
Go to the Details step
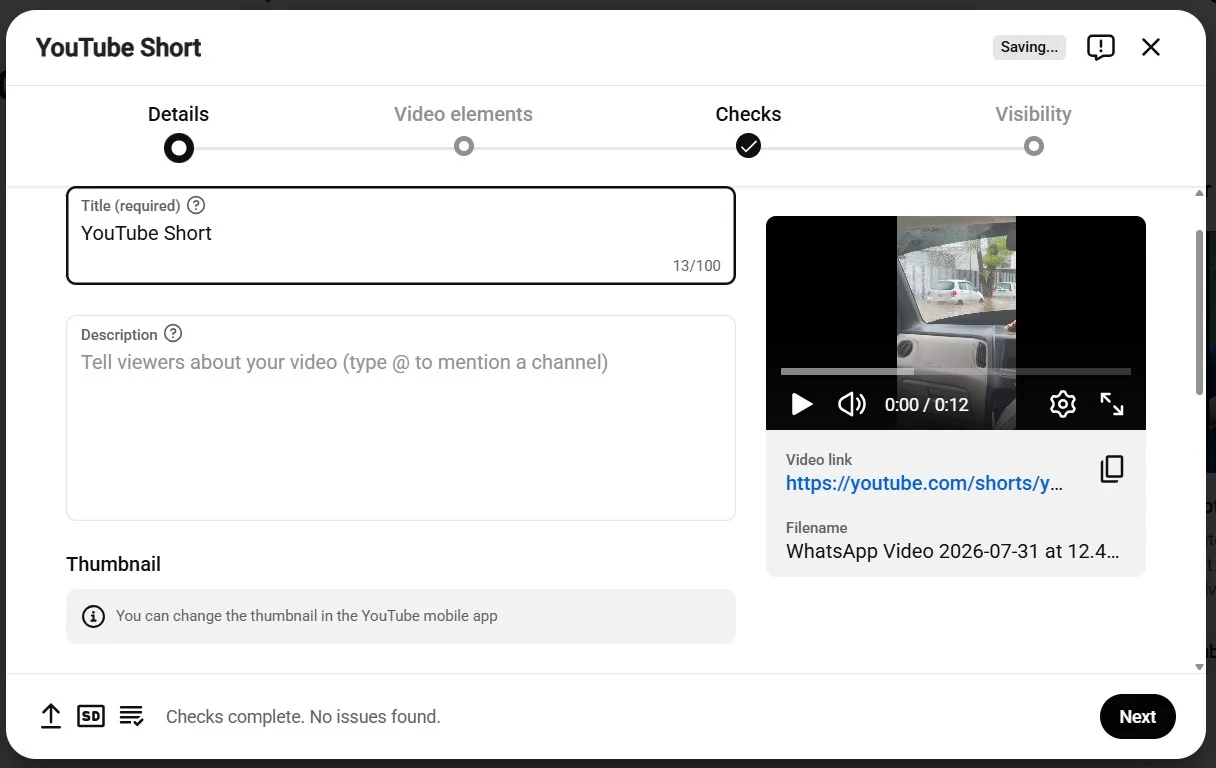[178, 114]
